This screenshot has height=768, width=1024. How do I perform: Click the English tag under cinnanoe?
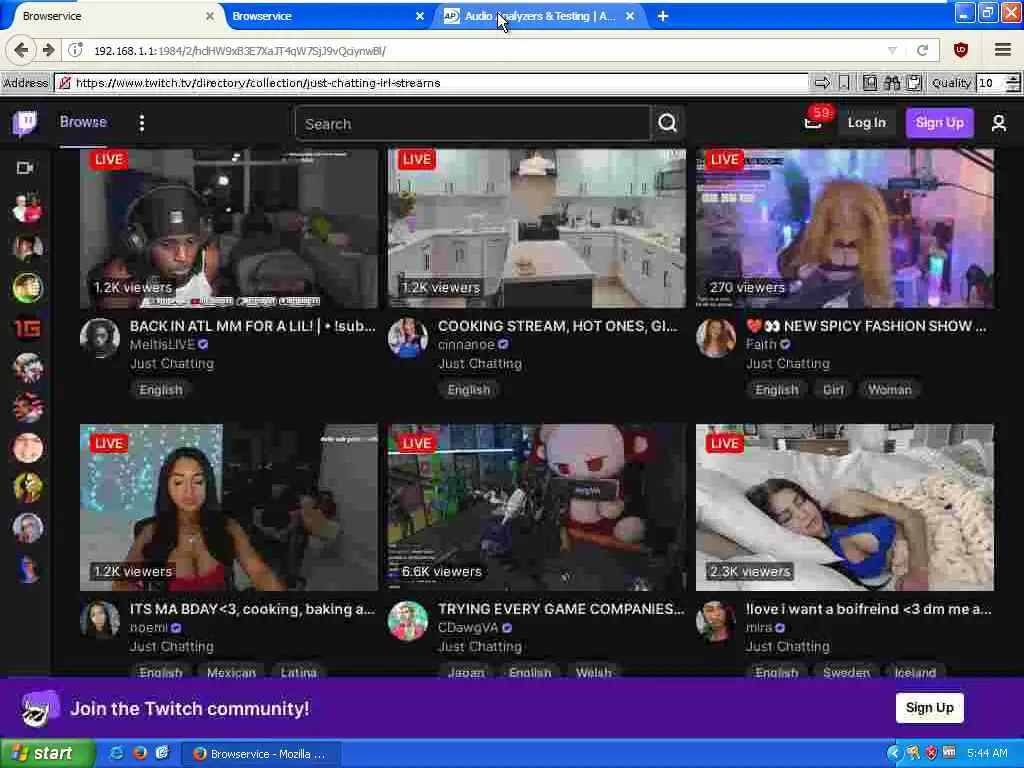click(x=469, y=390)
